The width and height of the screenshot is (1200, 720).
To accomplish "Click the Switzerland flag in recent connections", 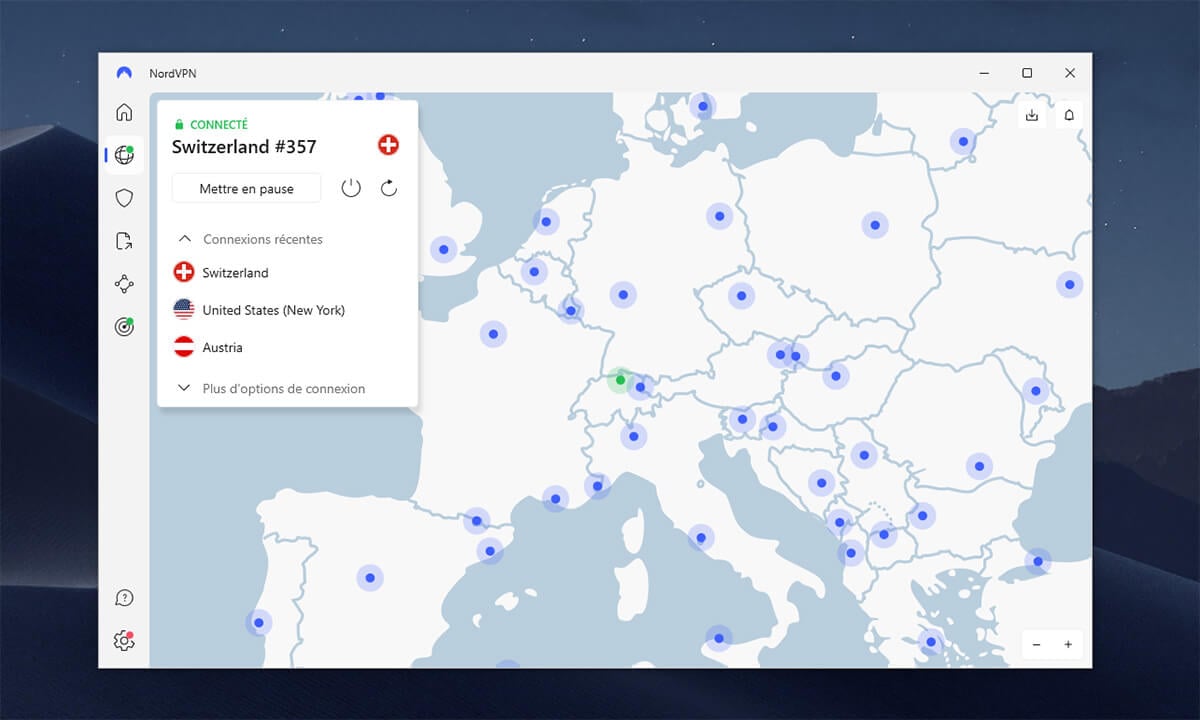I will [x=184, y=272].
